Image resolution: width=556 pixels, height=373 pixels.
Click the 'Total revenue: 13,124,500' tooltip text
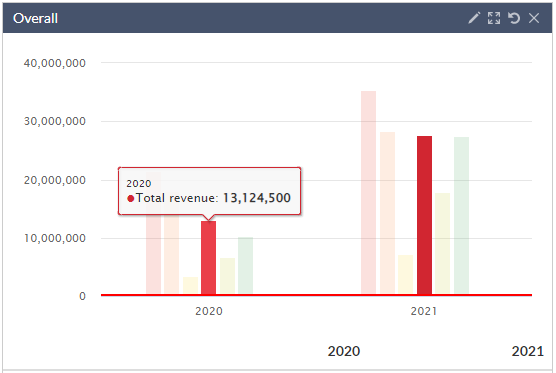tap(213, 198)
